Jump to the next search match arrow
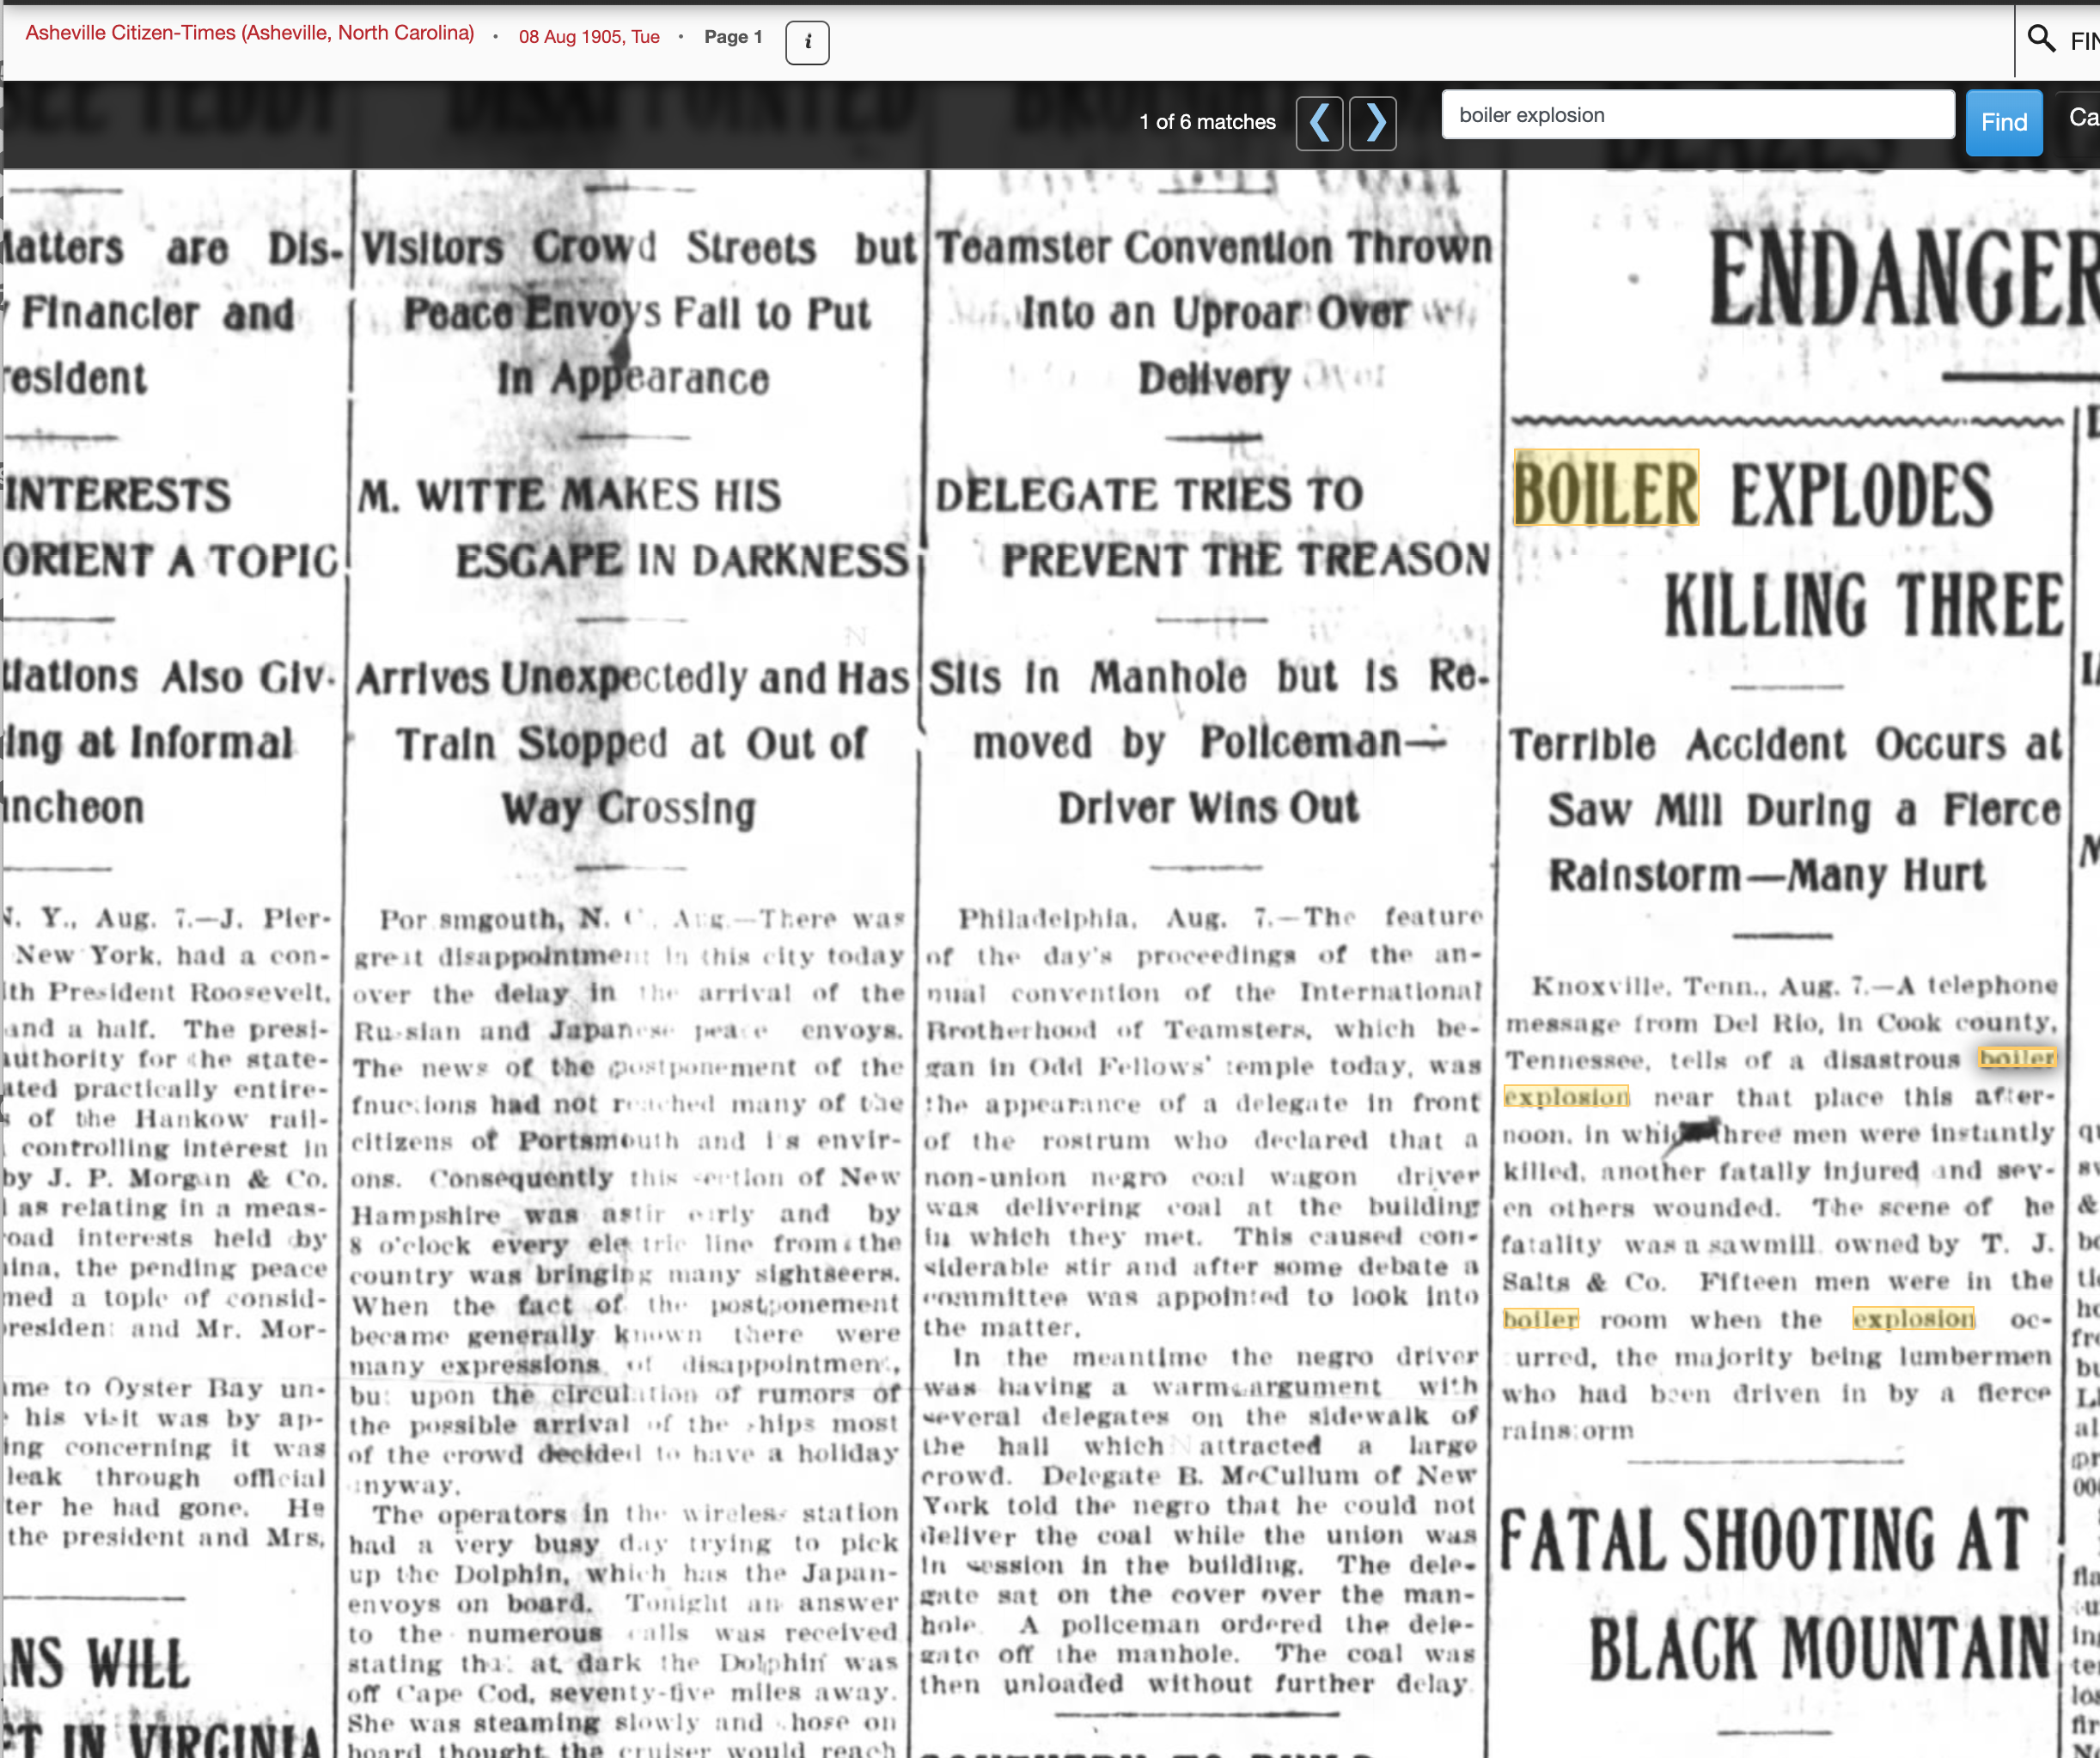 click(x=1373, y=123)
